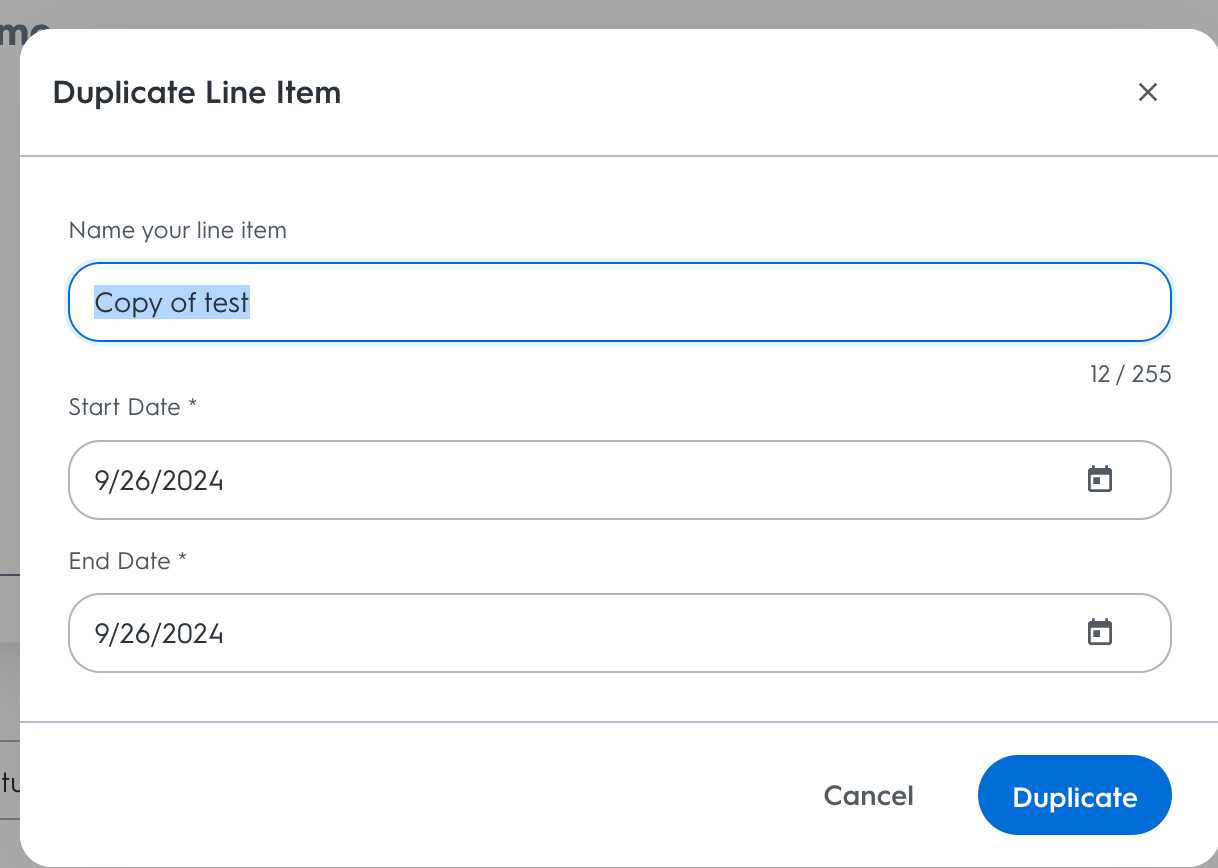
Task: Click the "Duplicate Line Item" dialog title
Action: click(x=197, y=93)
